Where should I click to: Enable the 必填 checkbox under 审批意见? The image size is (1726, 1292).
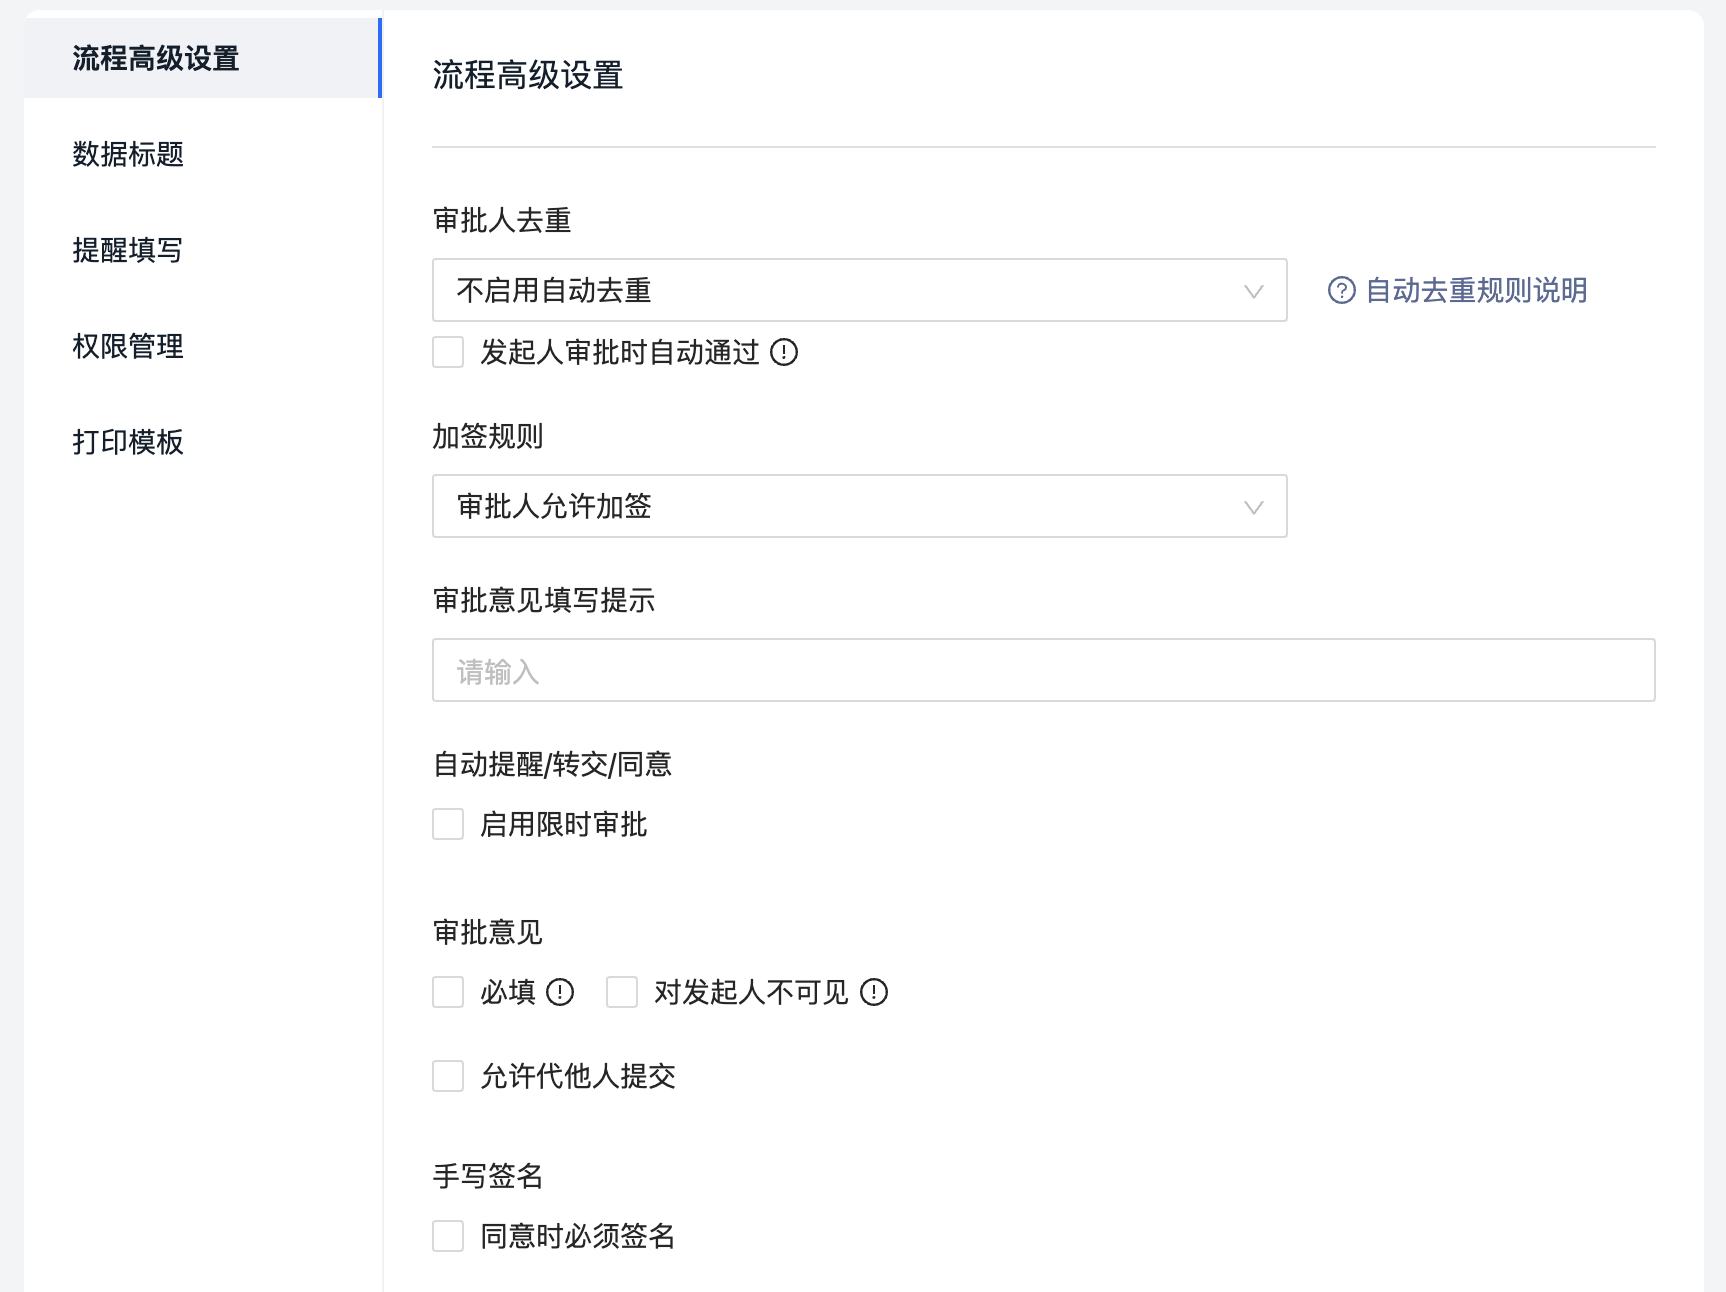coord(447,991)
